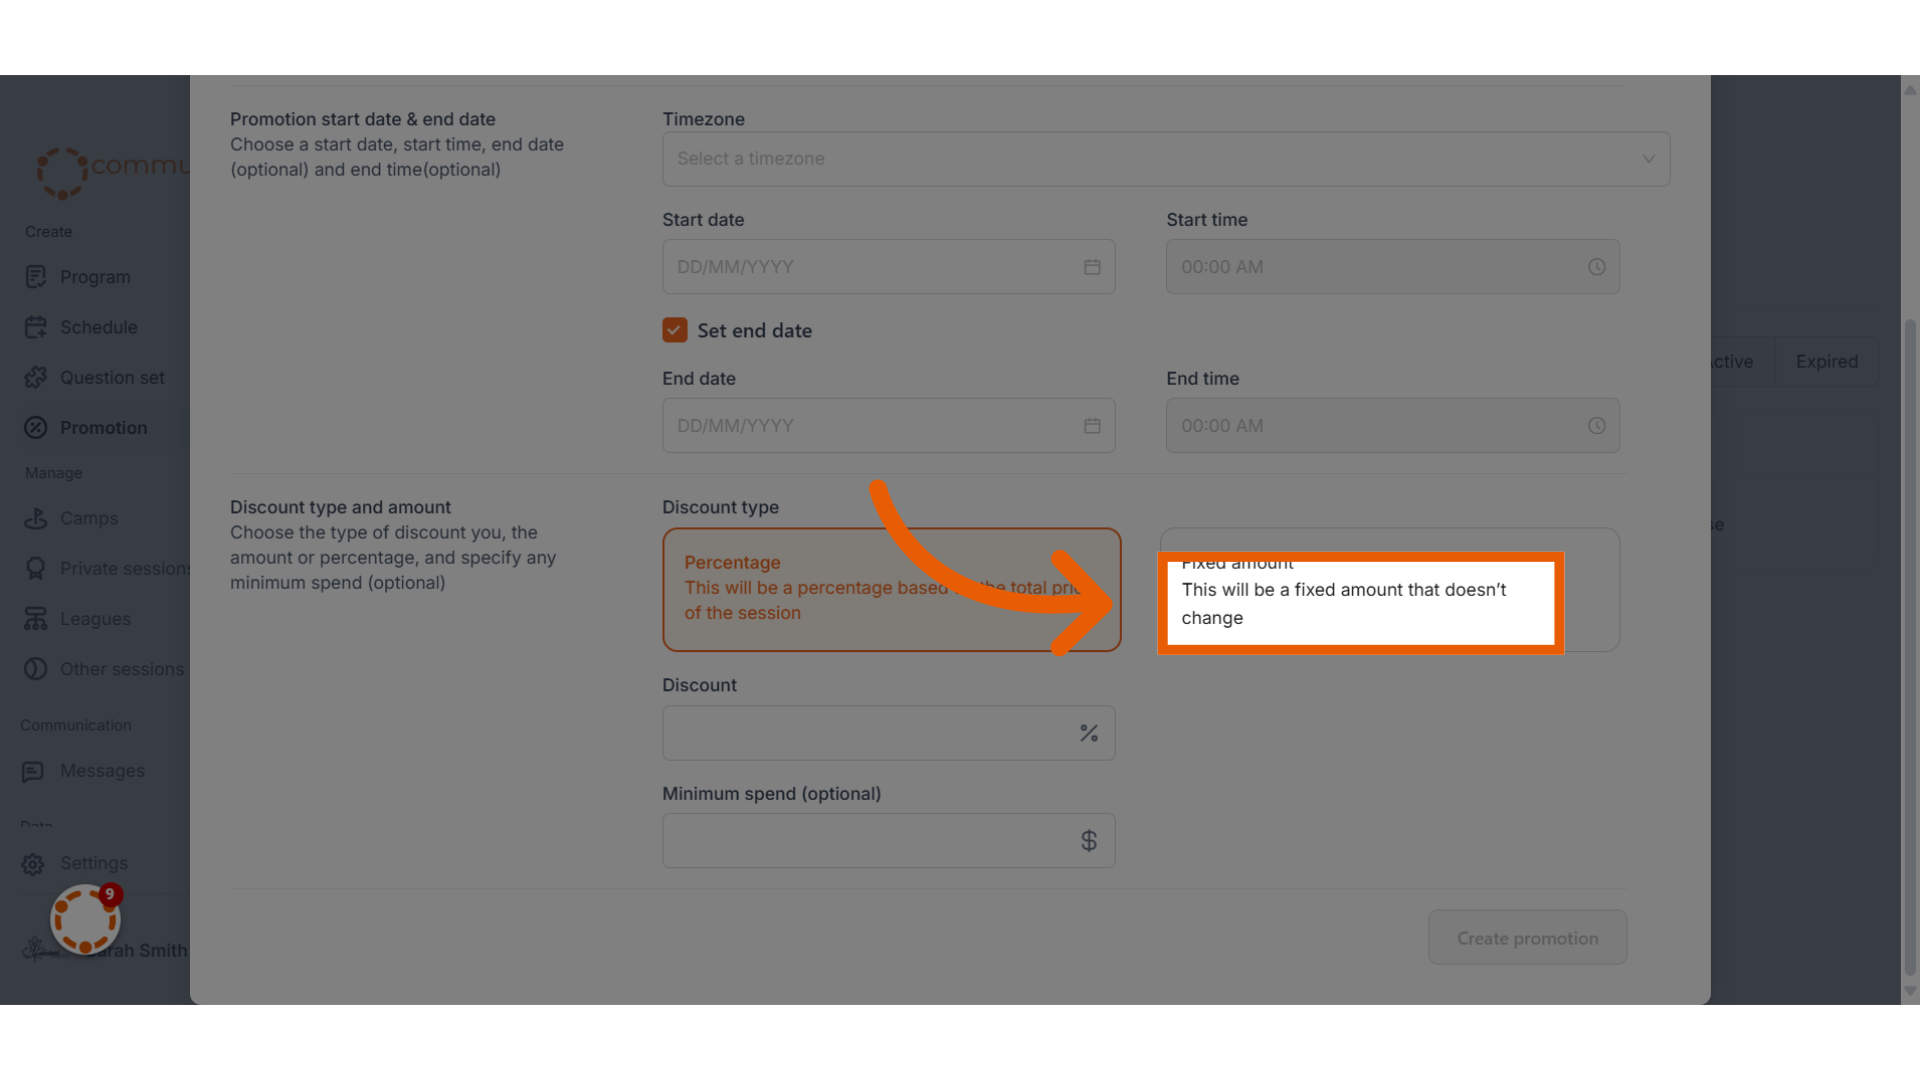Uncheck the Set end date checkbox
The width and height of the screenshot is (1920, 1080).
point(675,331)
